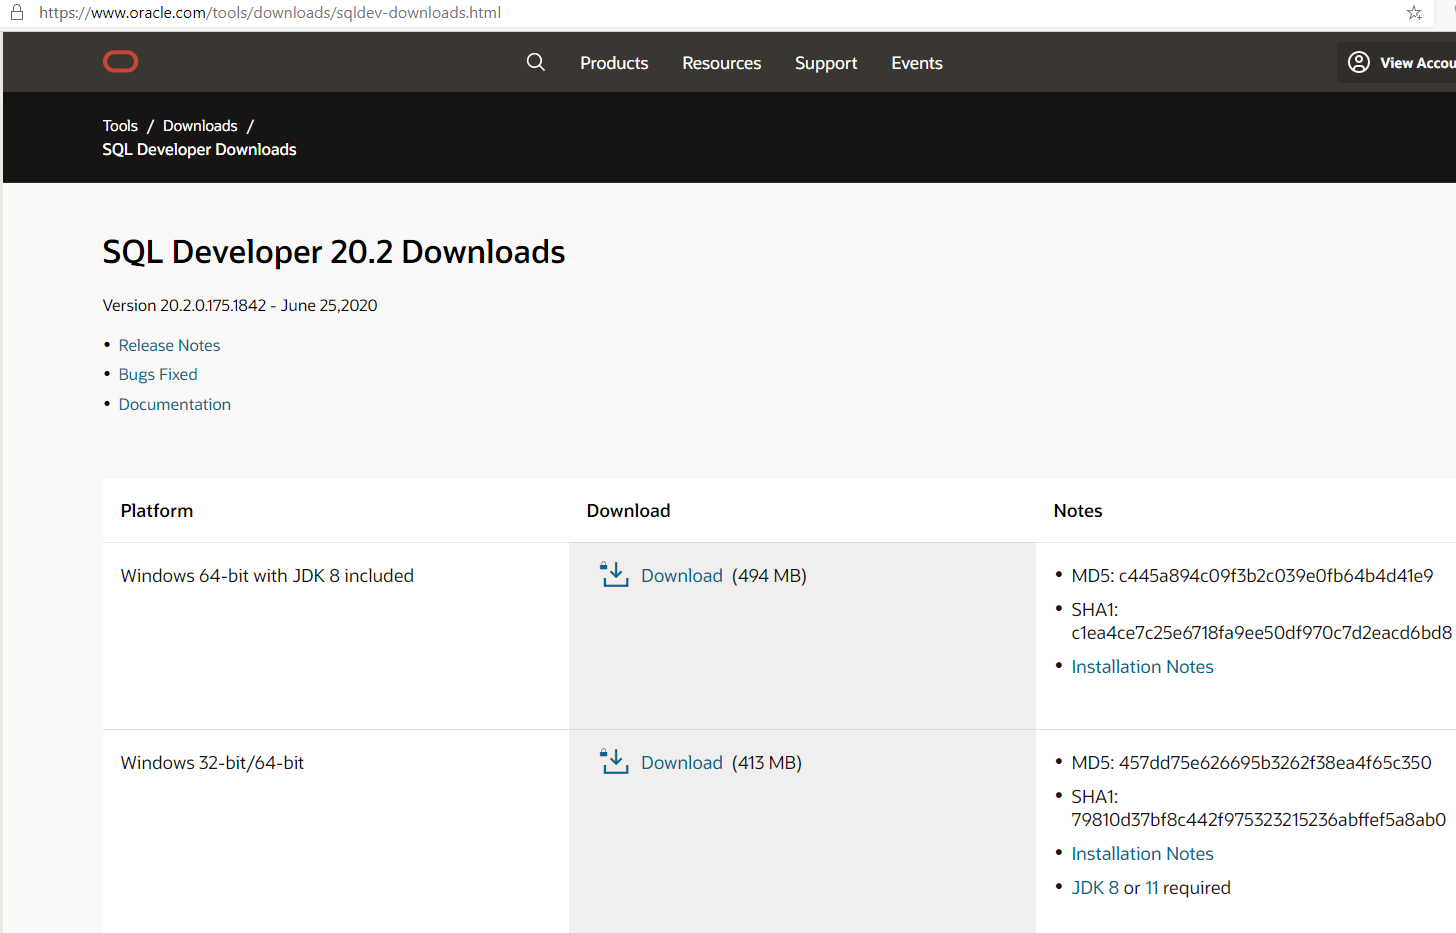Open the Resources menu
The width and height of the screenshot is (1456, 933).
[x=722, y=63]
